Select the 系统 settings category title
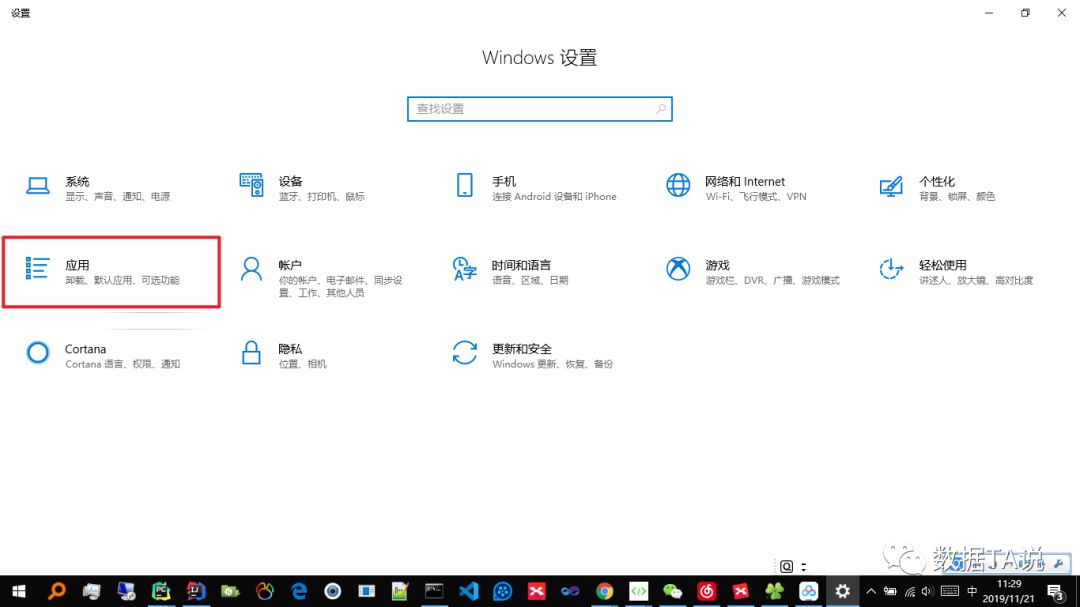This screenshot has height=607, width=1080. click(77, 181)
